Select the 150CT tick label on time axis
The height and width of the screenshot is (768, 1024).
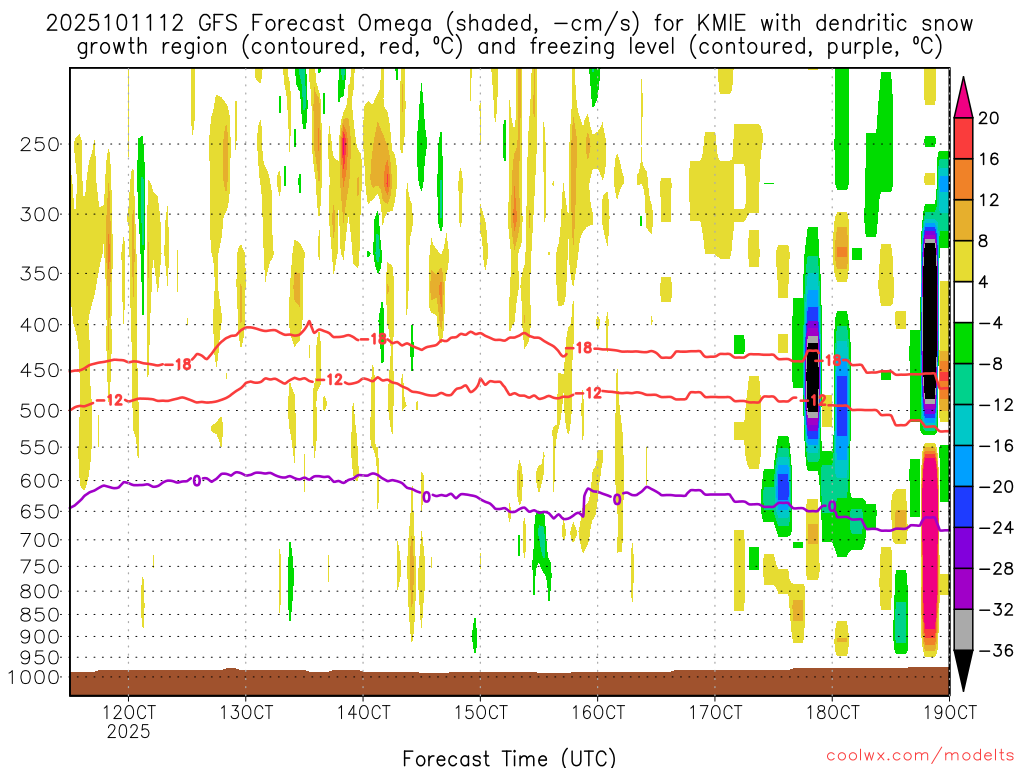(x=480, y=712)
